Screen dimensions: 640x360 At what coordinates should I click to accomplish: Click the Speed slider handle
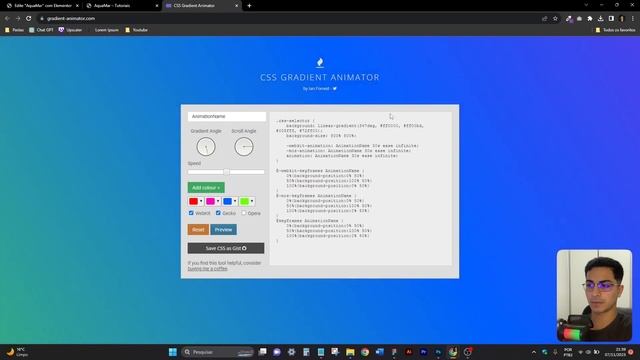pyautogui.click(x=227, y=172)
